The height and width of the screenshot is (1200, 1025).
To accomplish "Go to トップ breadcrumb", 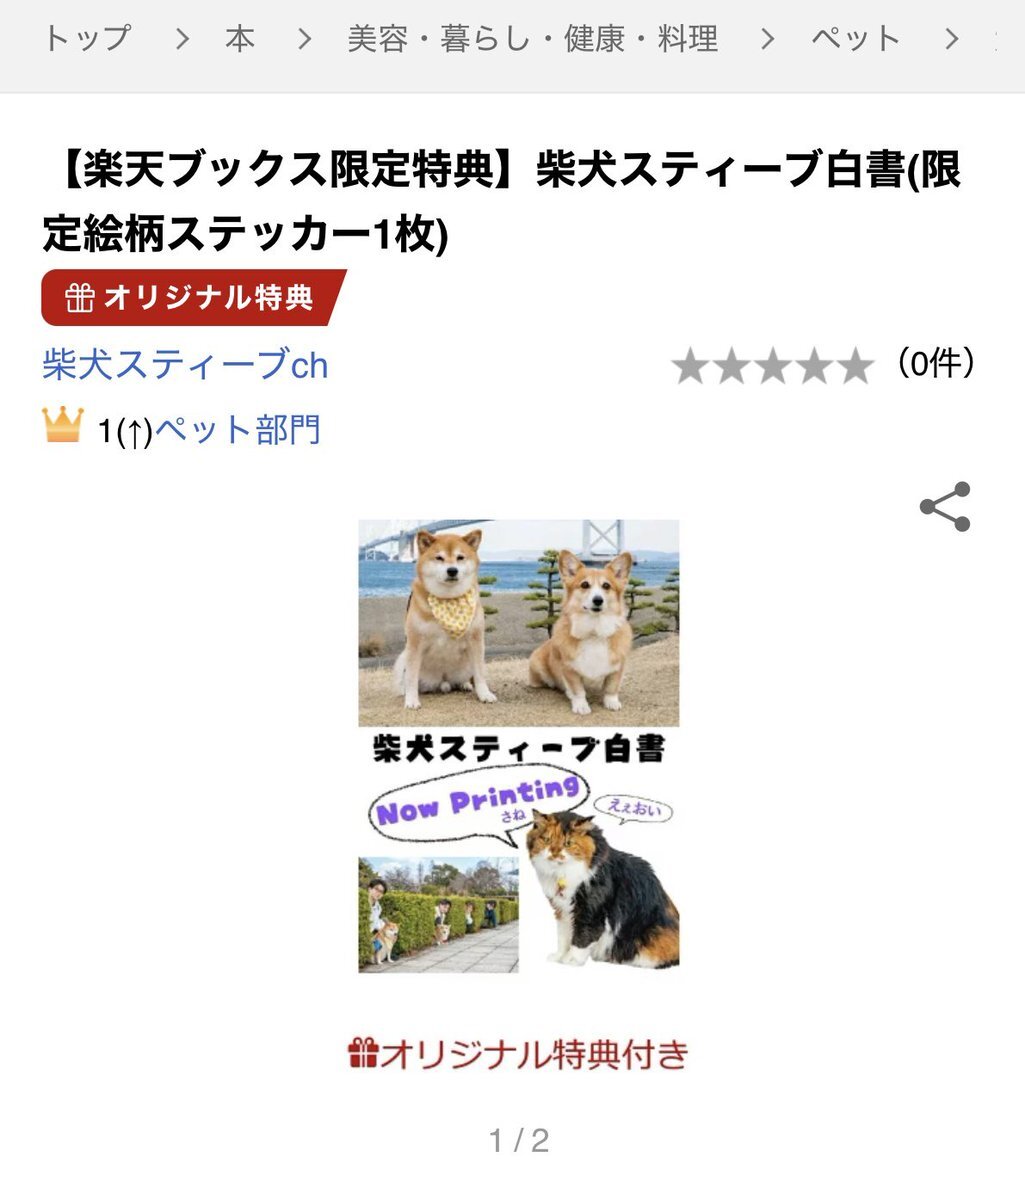I will click(x=87, y=39).
